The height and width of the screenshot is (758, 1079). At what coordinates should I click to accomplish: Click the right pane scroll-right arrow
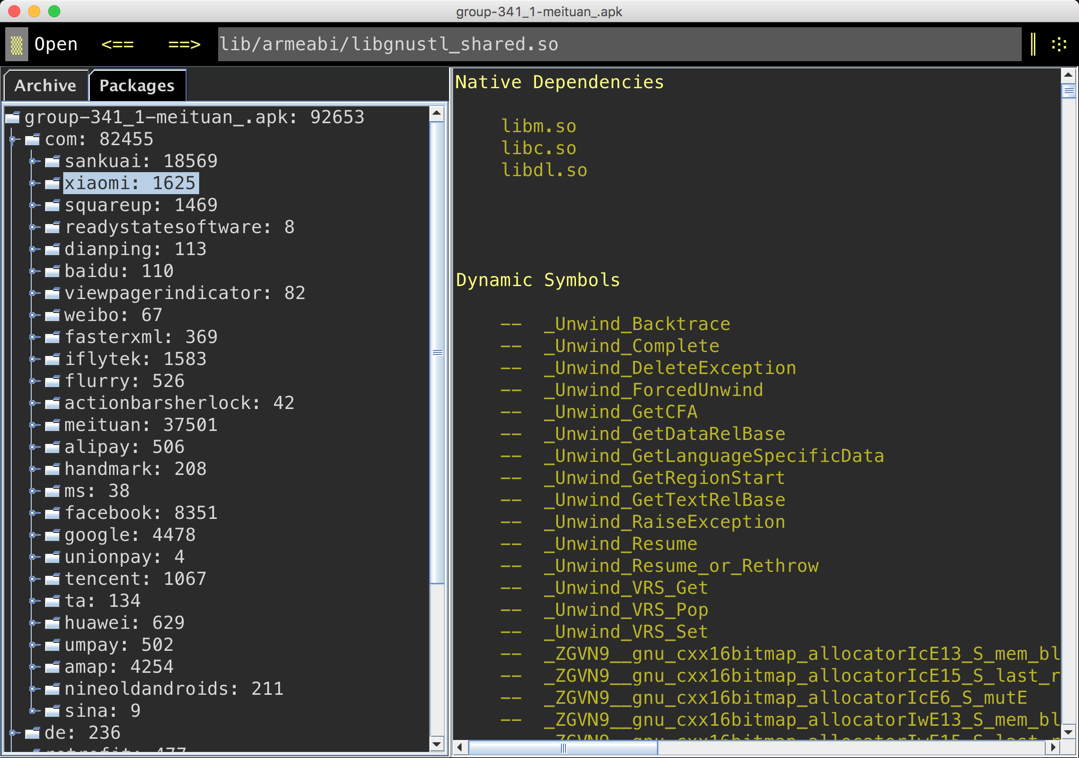[x=1054, y=747]
